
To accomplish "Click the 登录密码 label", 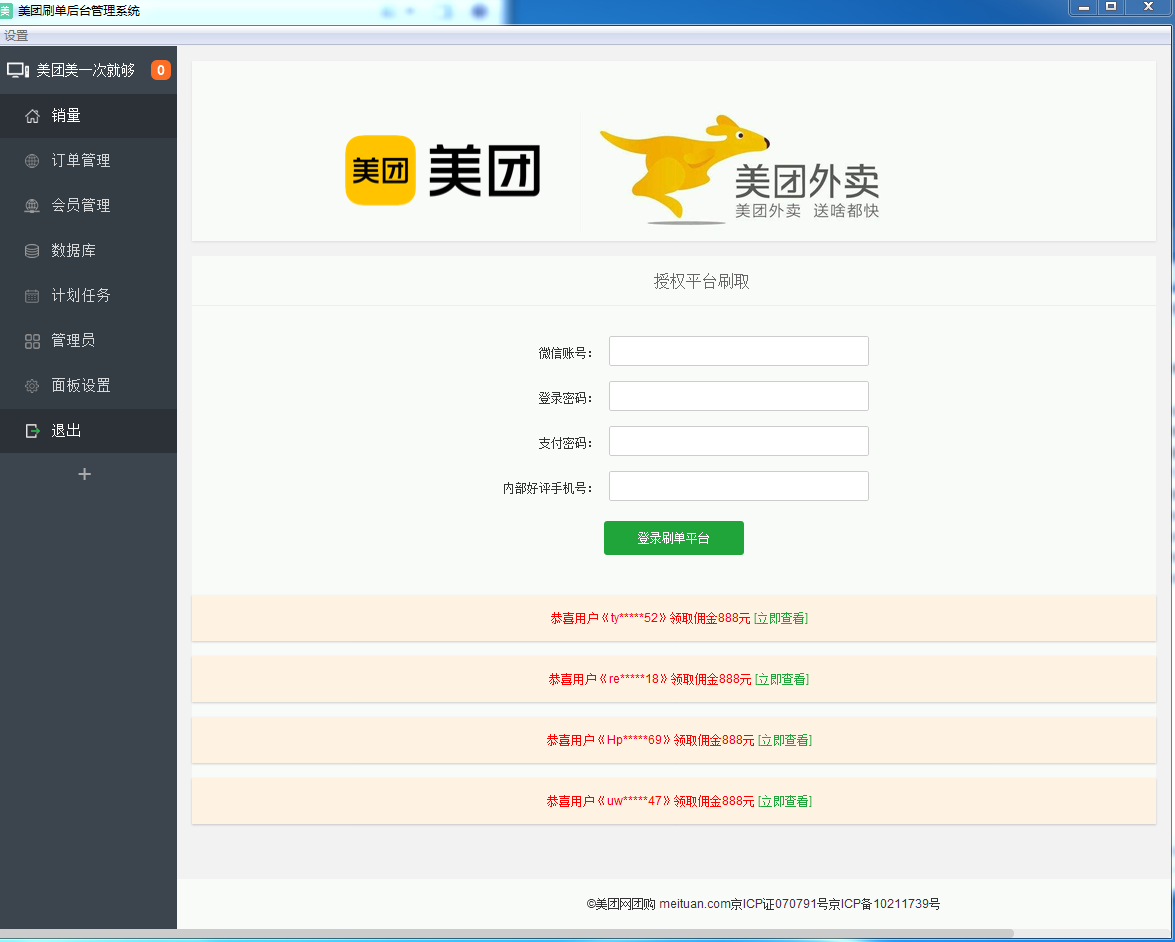I will [566, 398].
